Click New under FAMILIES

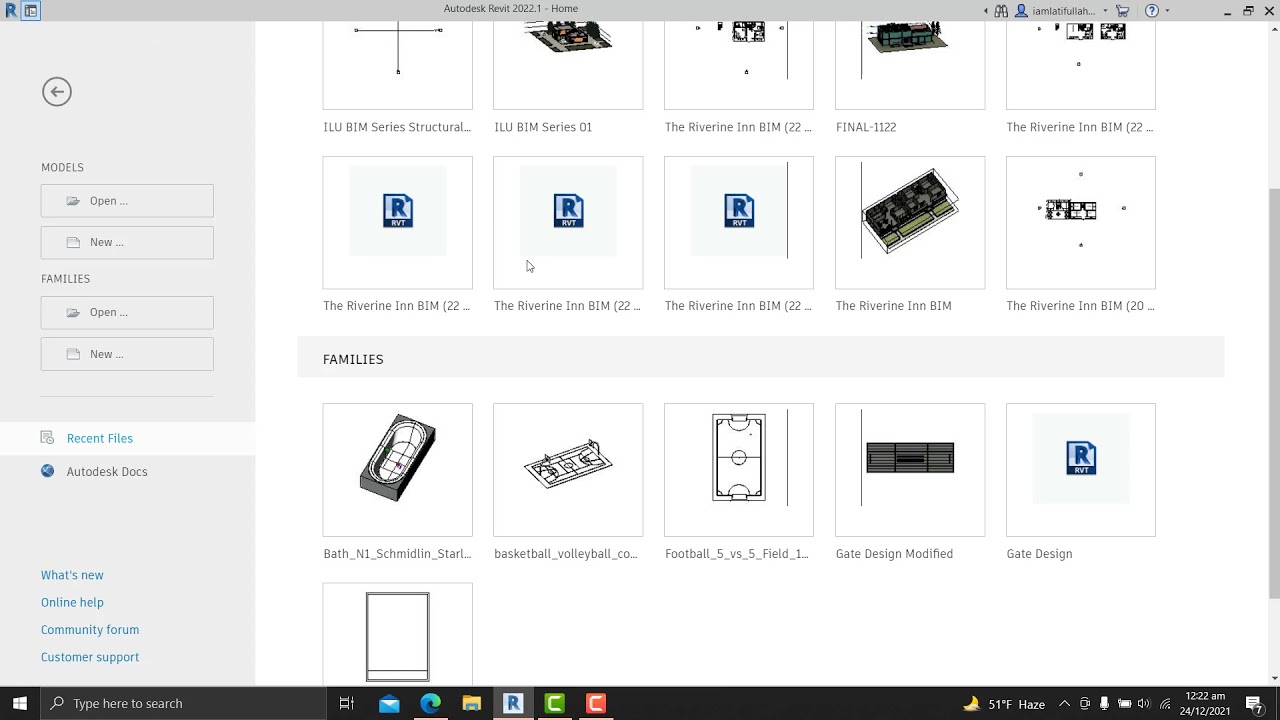[x=127, y=354]
